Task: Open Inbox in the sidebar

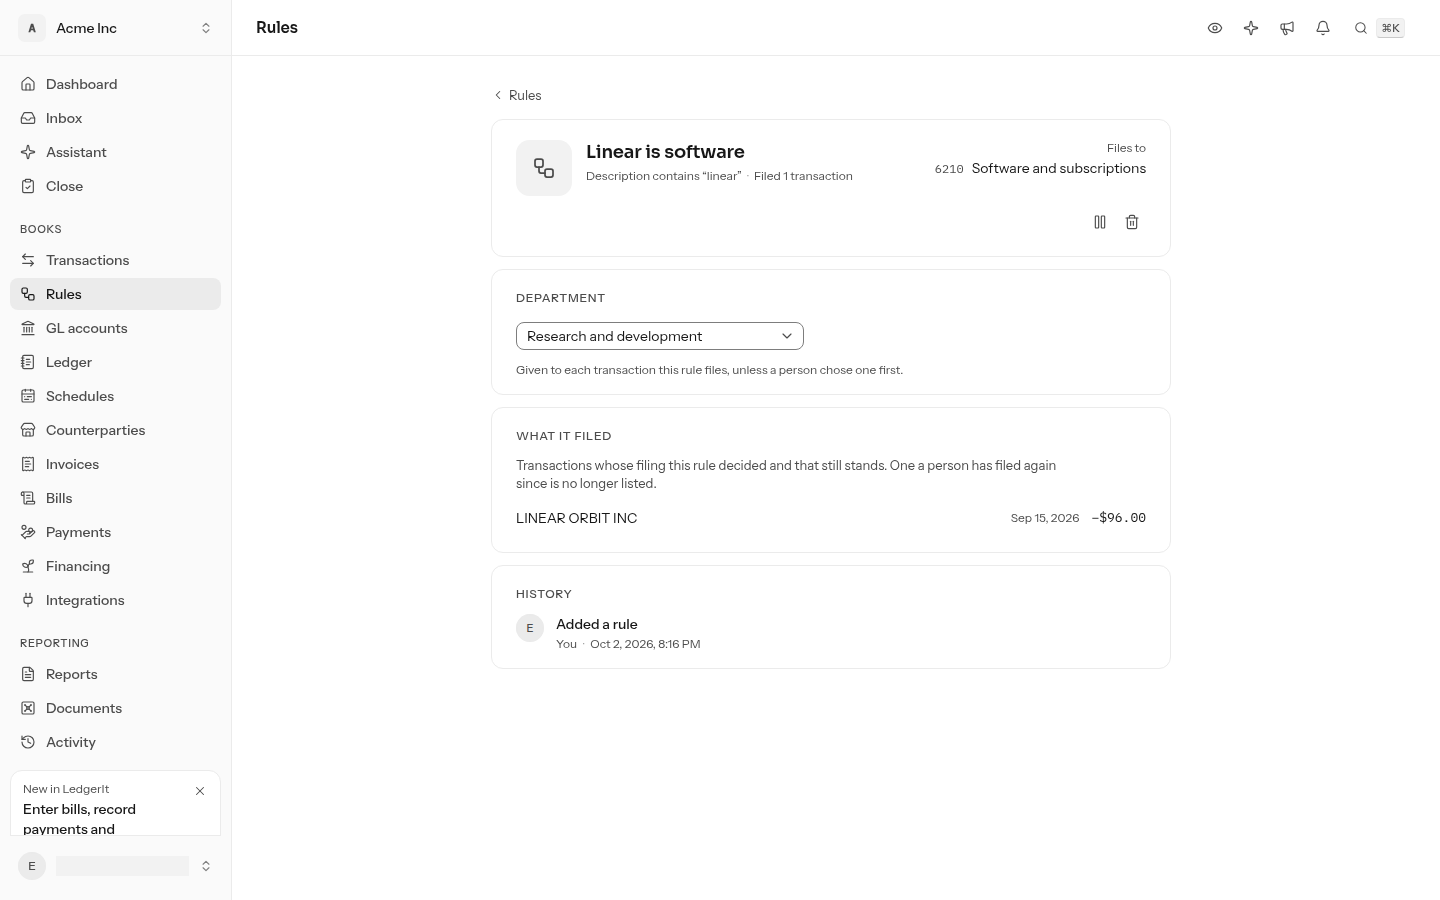Action: (x=116, y=118)
